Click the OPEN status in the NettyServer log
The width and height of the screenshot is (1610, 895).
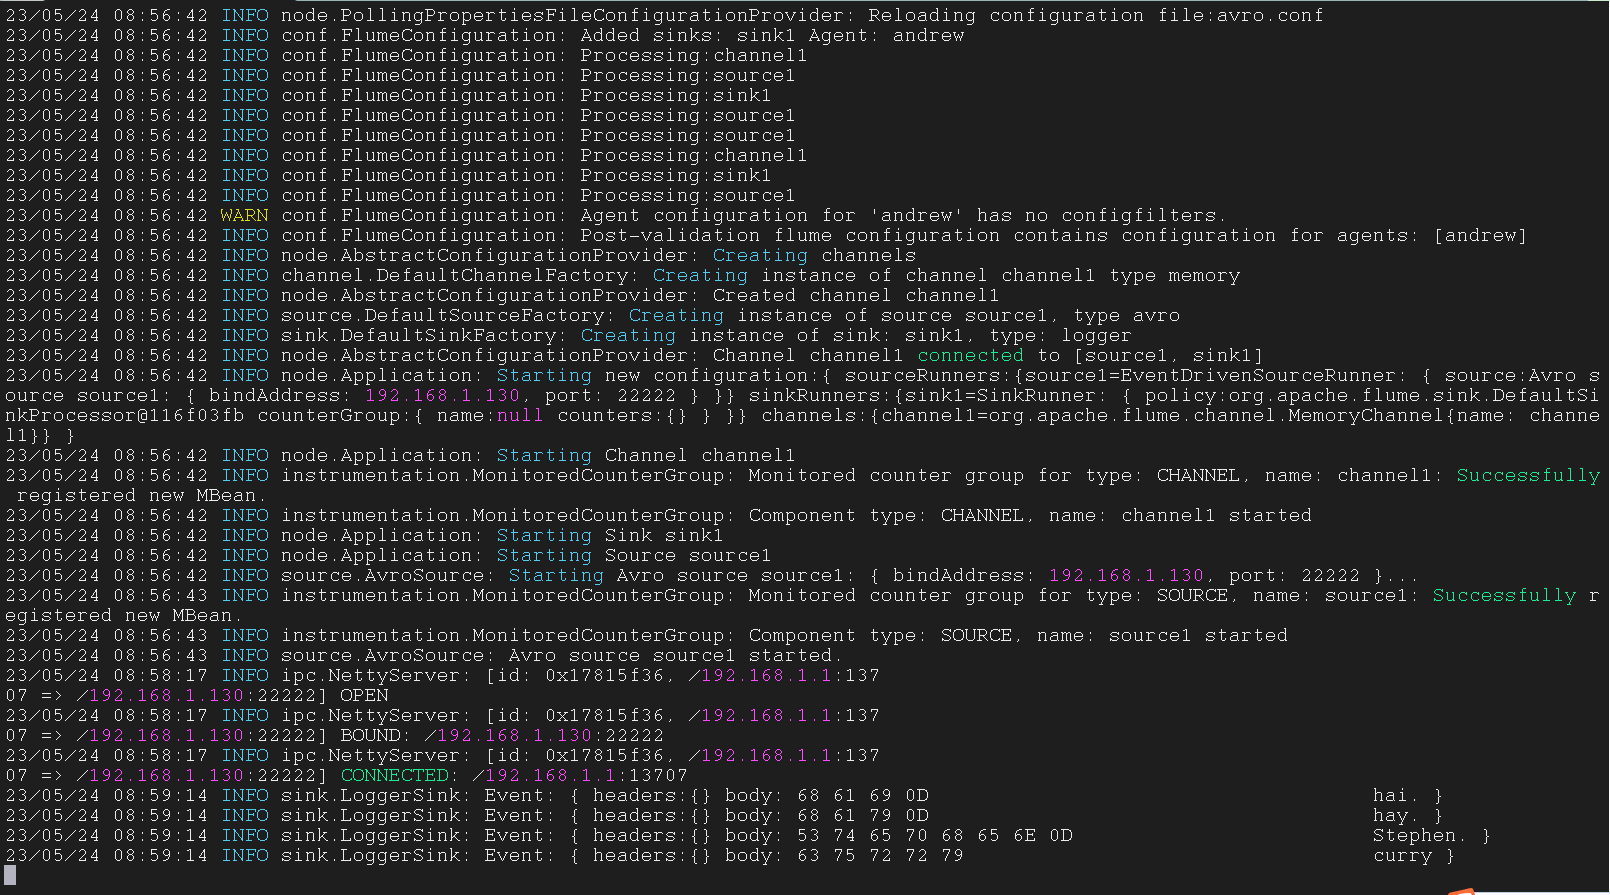364,696
